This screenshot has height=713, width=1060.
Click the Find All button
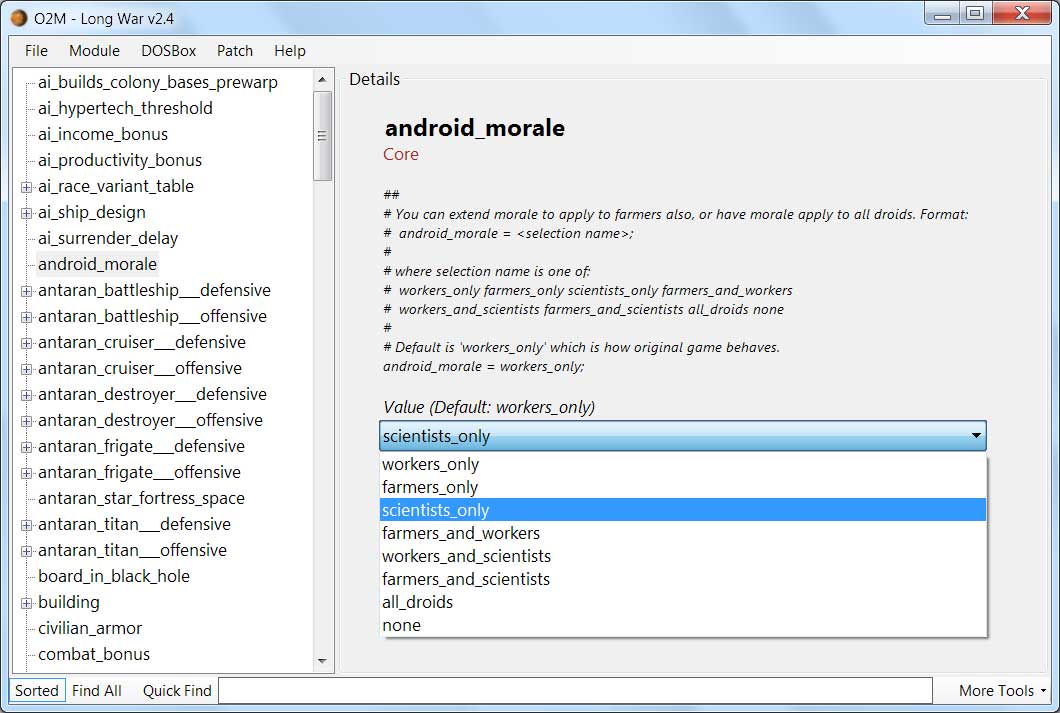[x=97, y=691]
